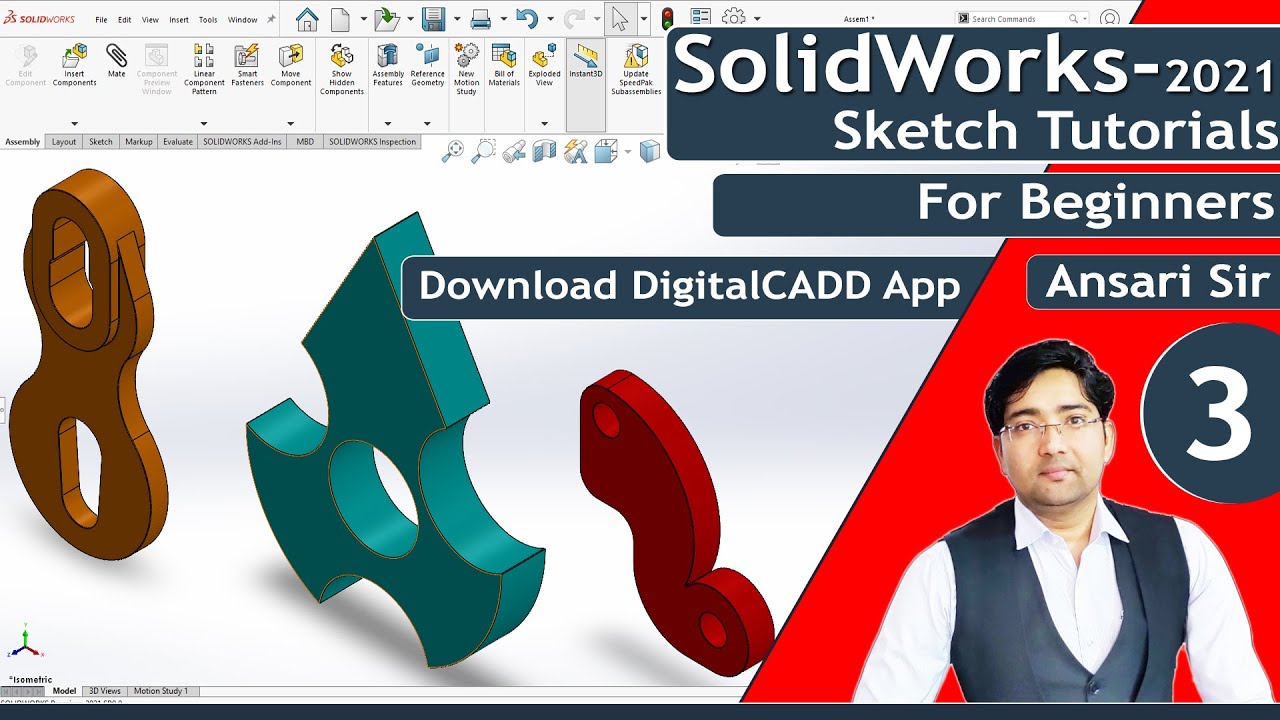Expand the Select tool dropdown arrow
This screenshot has width=1280, height=720.
pos(643,19)
